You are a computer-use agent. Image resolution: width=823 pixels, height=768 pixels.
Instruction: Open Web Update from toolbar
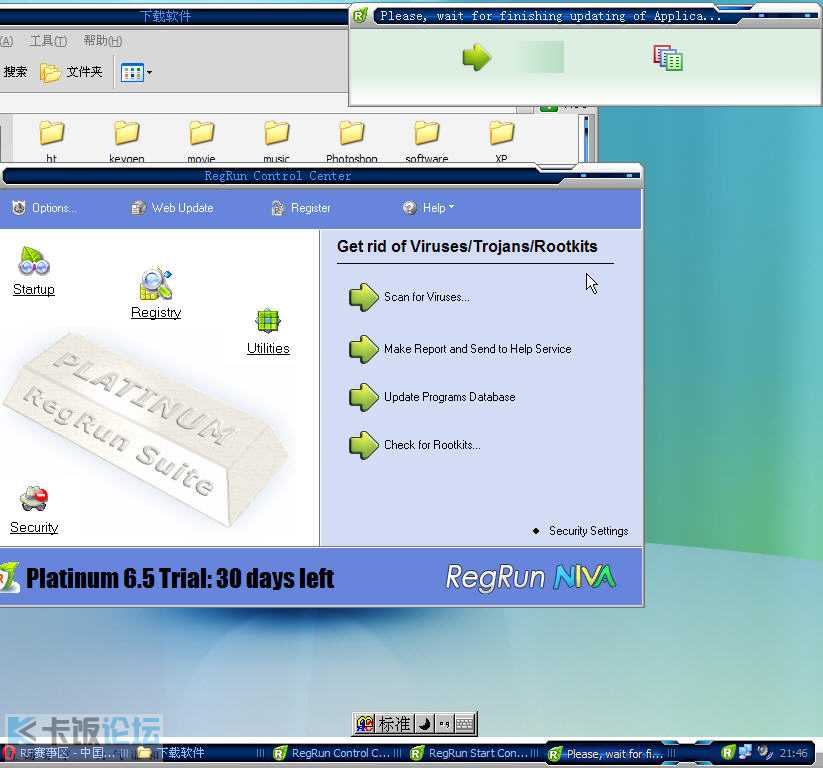(172, 208)
